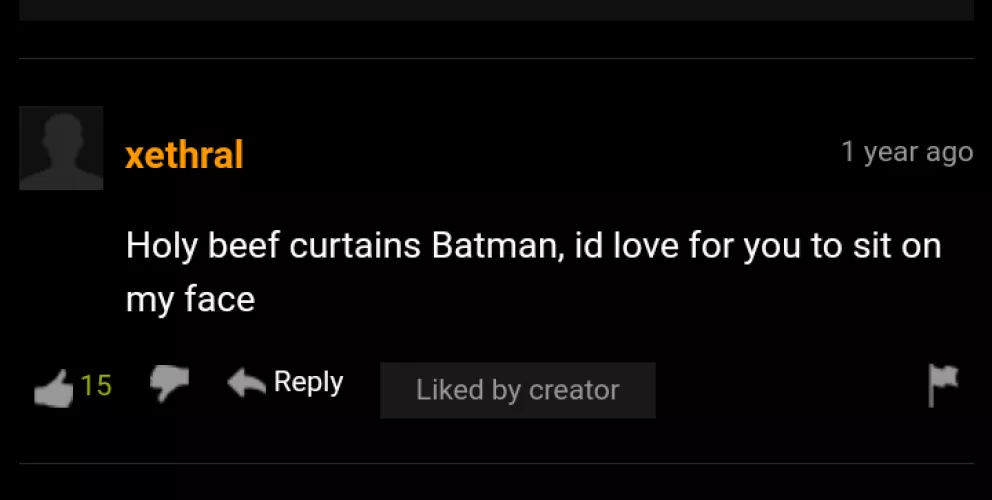This screenshot has width=992, height=500.
Task: Click the thumbs down icon
Action: (169, 383)
